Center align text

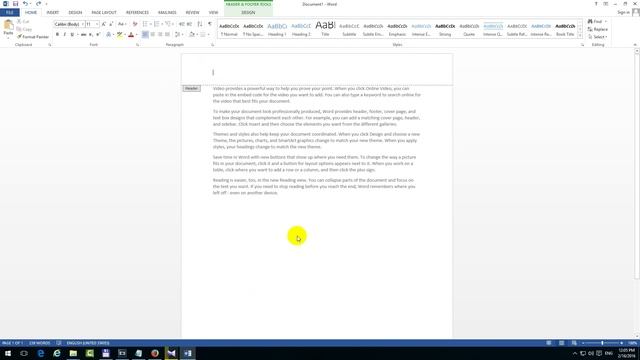(x=153, y=35)
